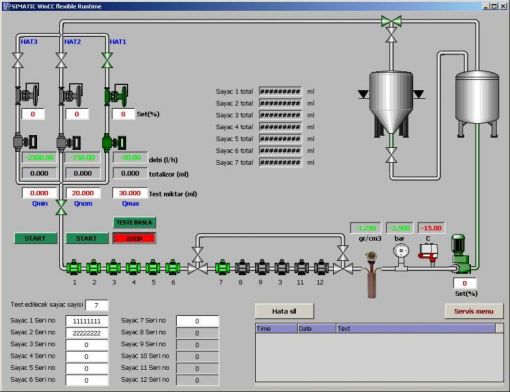The width and height of the screenshot is (510, 392).
Task: Click the Text column header in alarm table
Action: tap(416, 328)
